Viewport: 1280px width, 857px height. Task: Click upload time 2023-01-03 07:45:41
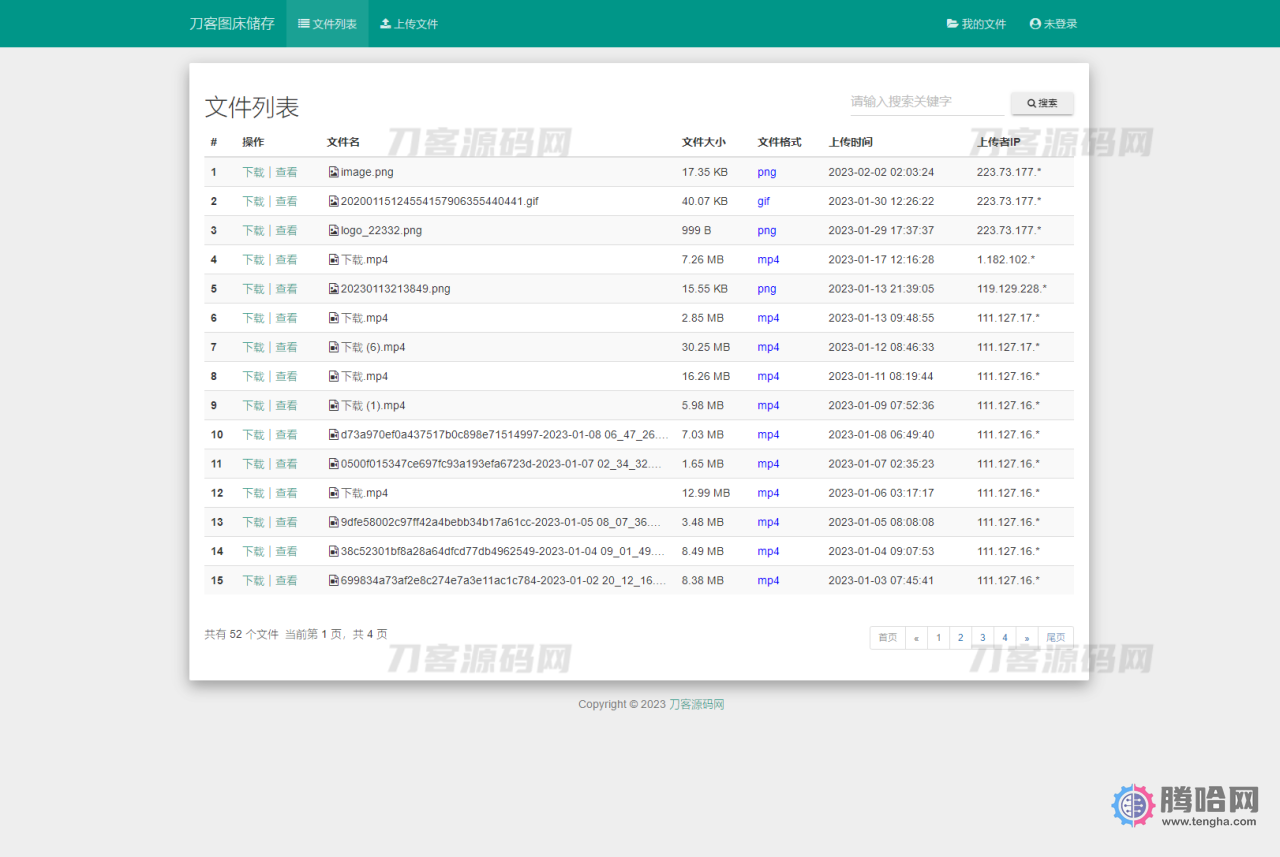[881, 581]
